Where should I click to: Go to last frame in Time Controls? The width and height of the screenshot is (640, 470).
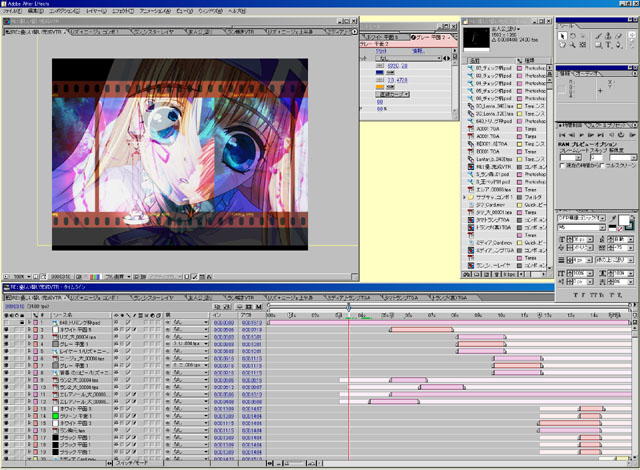(600, 135)
